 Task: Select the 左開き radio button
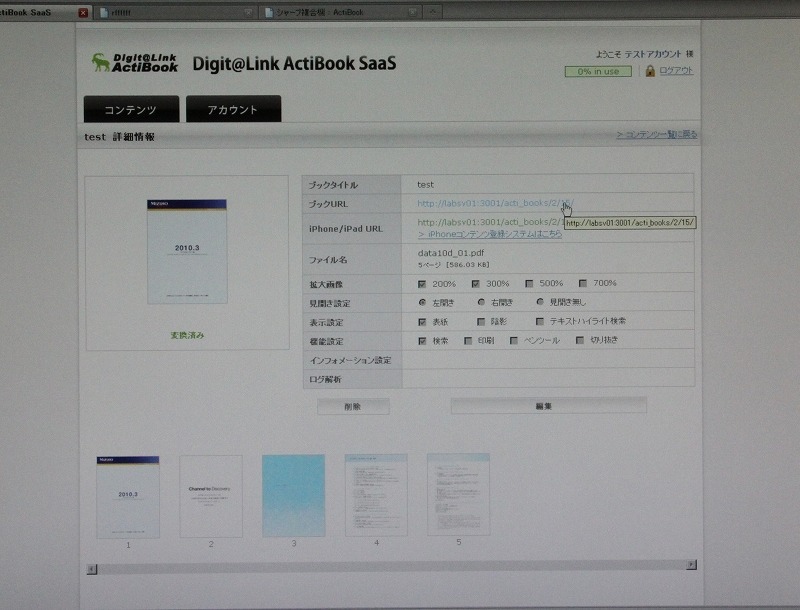click(422, 302)
